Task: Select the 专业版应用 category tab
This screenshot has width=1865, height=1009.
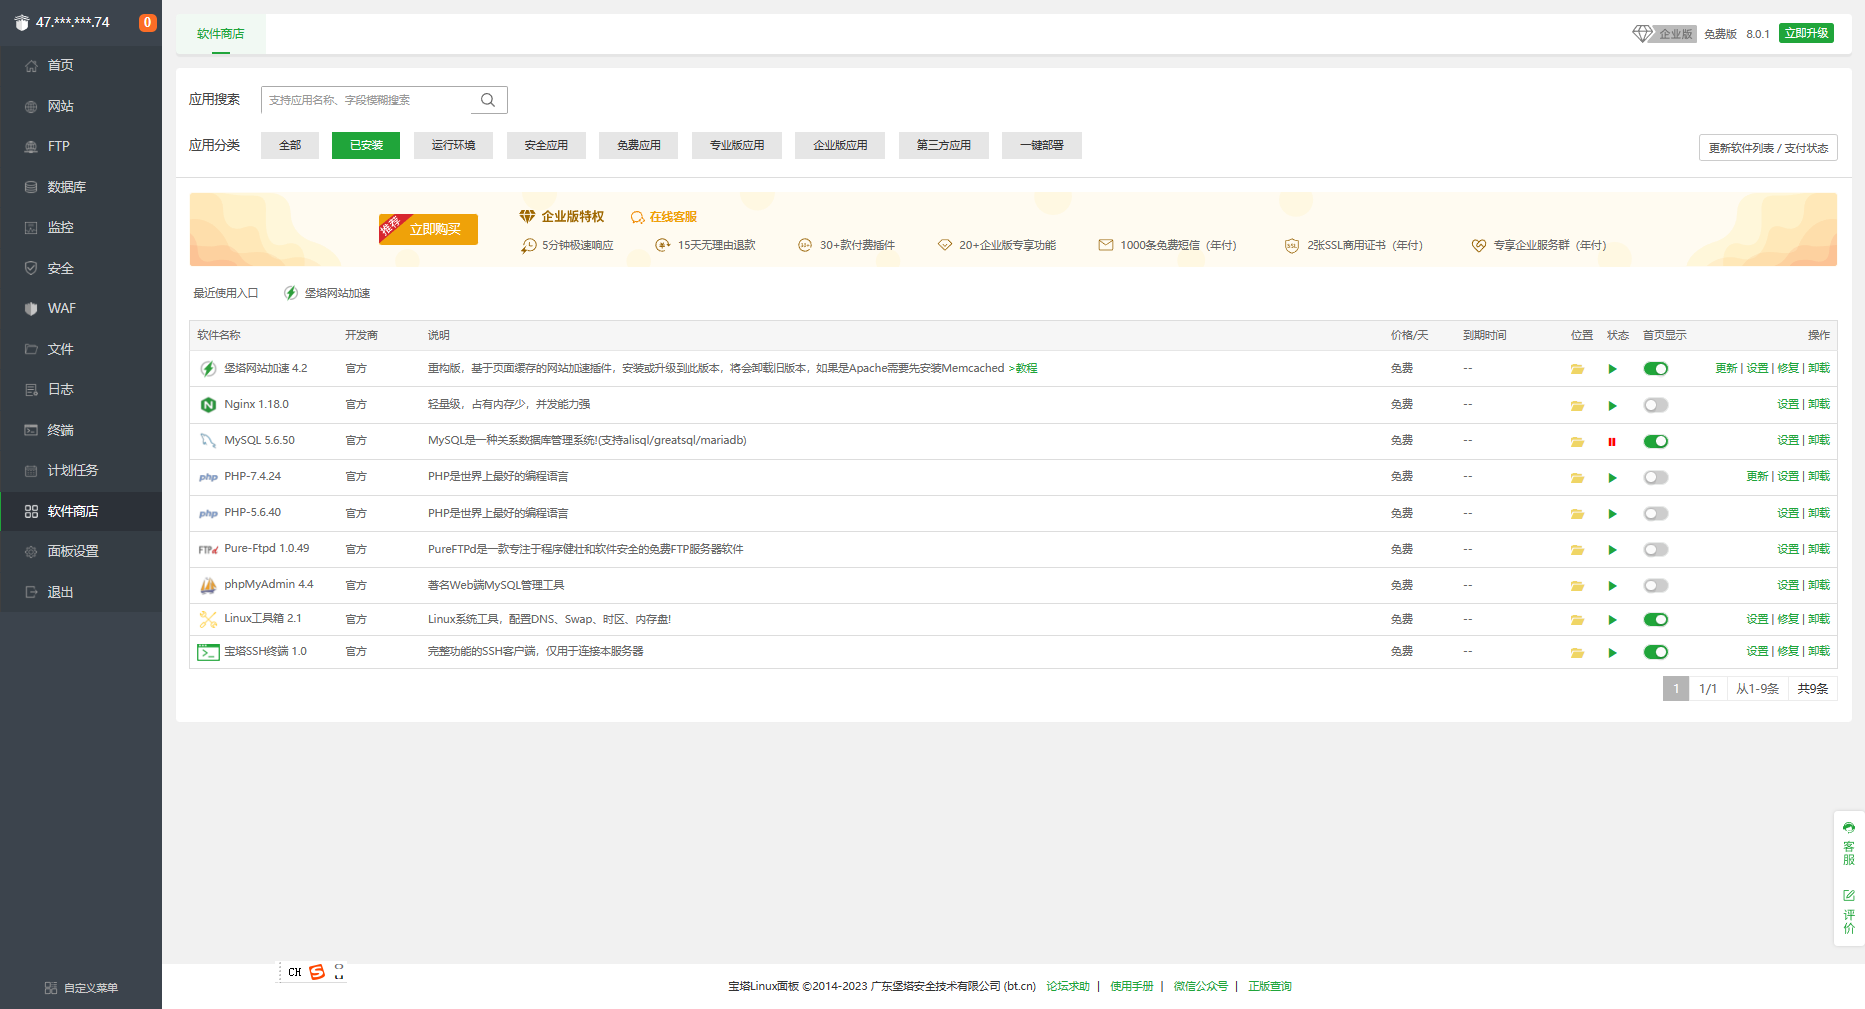Action: (737, 145)
